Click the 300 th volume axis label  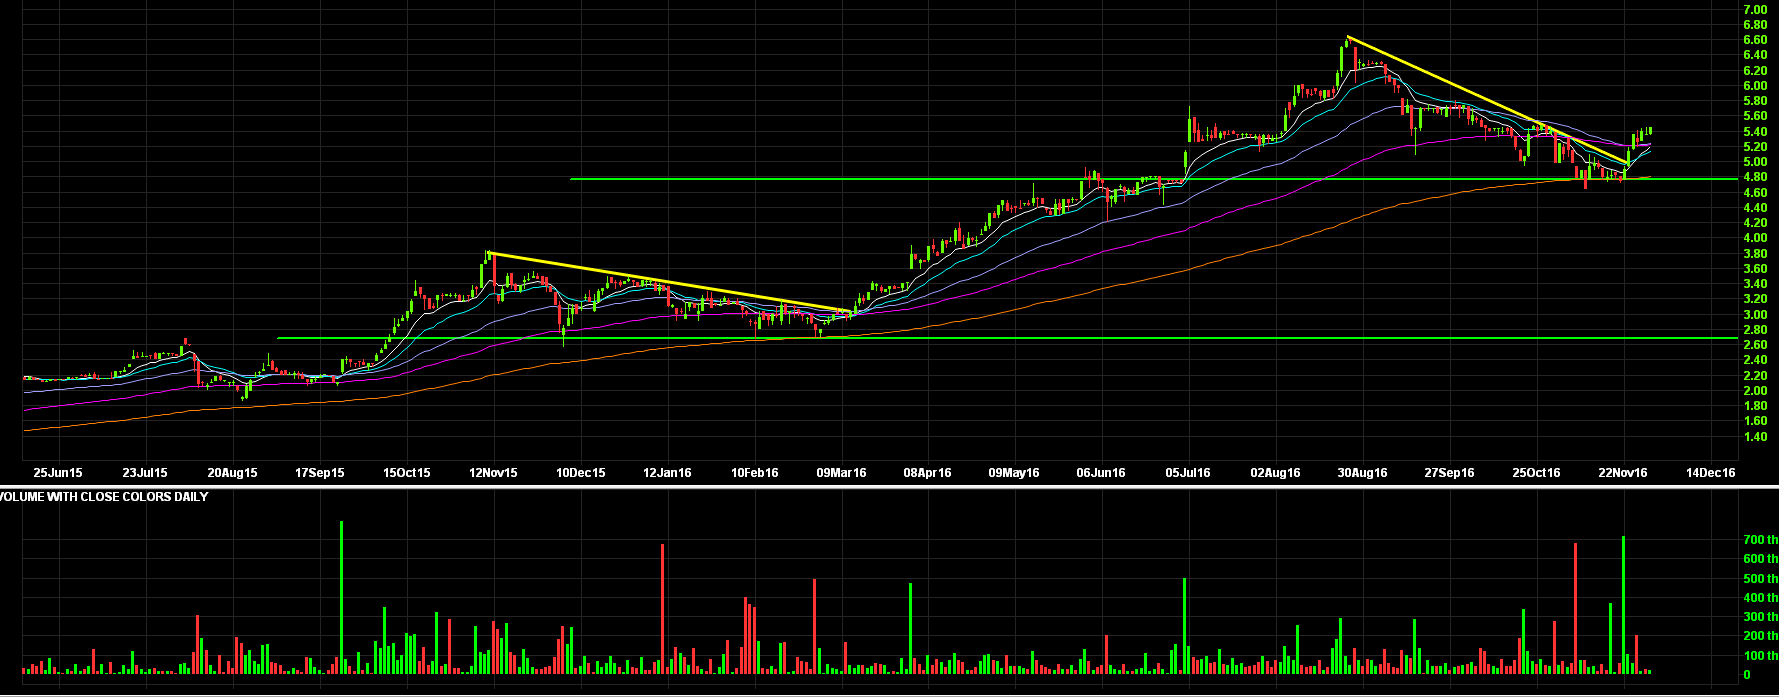1761,617
